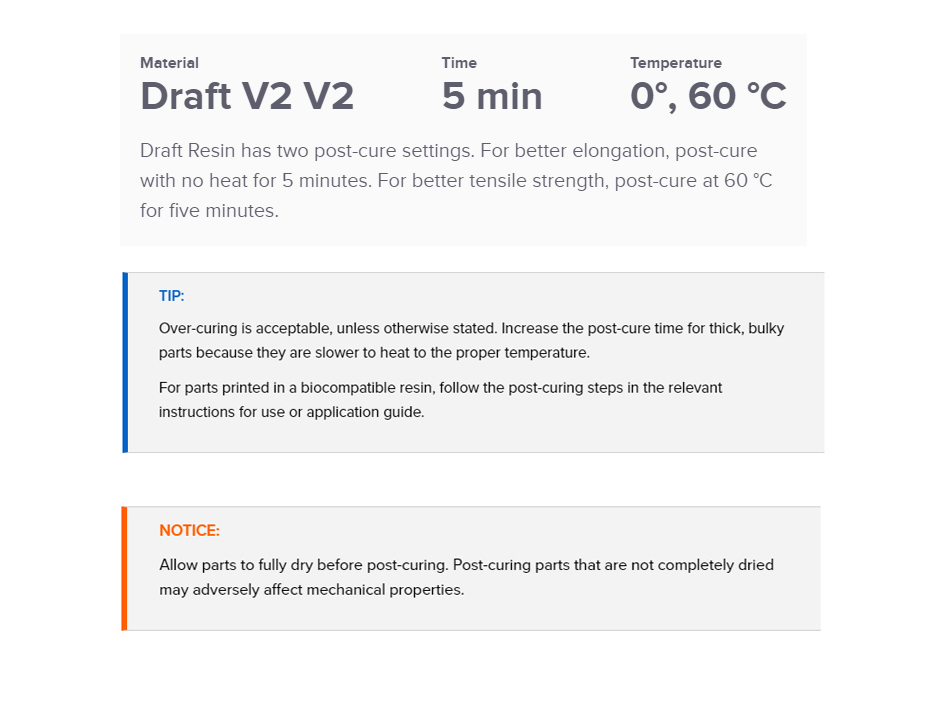Viewport: 940px width, 711px height.
Task: Click the Draft Resin post-cure description paragraph
Action: [x=456, y=180]
